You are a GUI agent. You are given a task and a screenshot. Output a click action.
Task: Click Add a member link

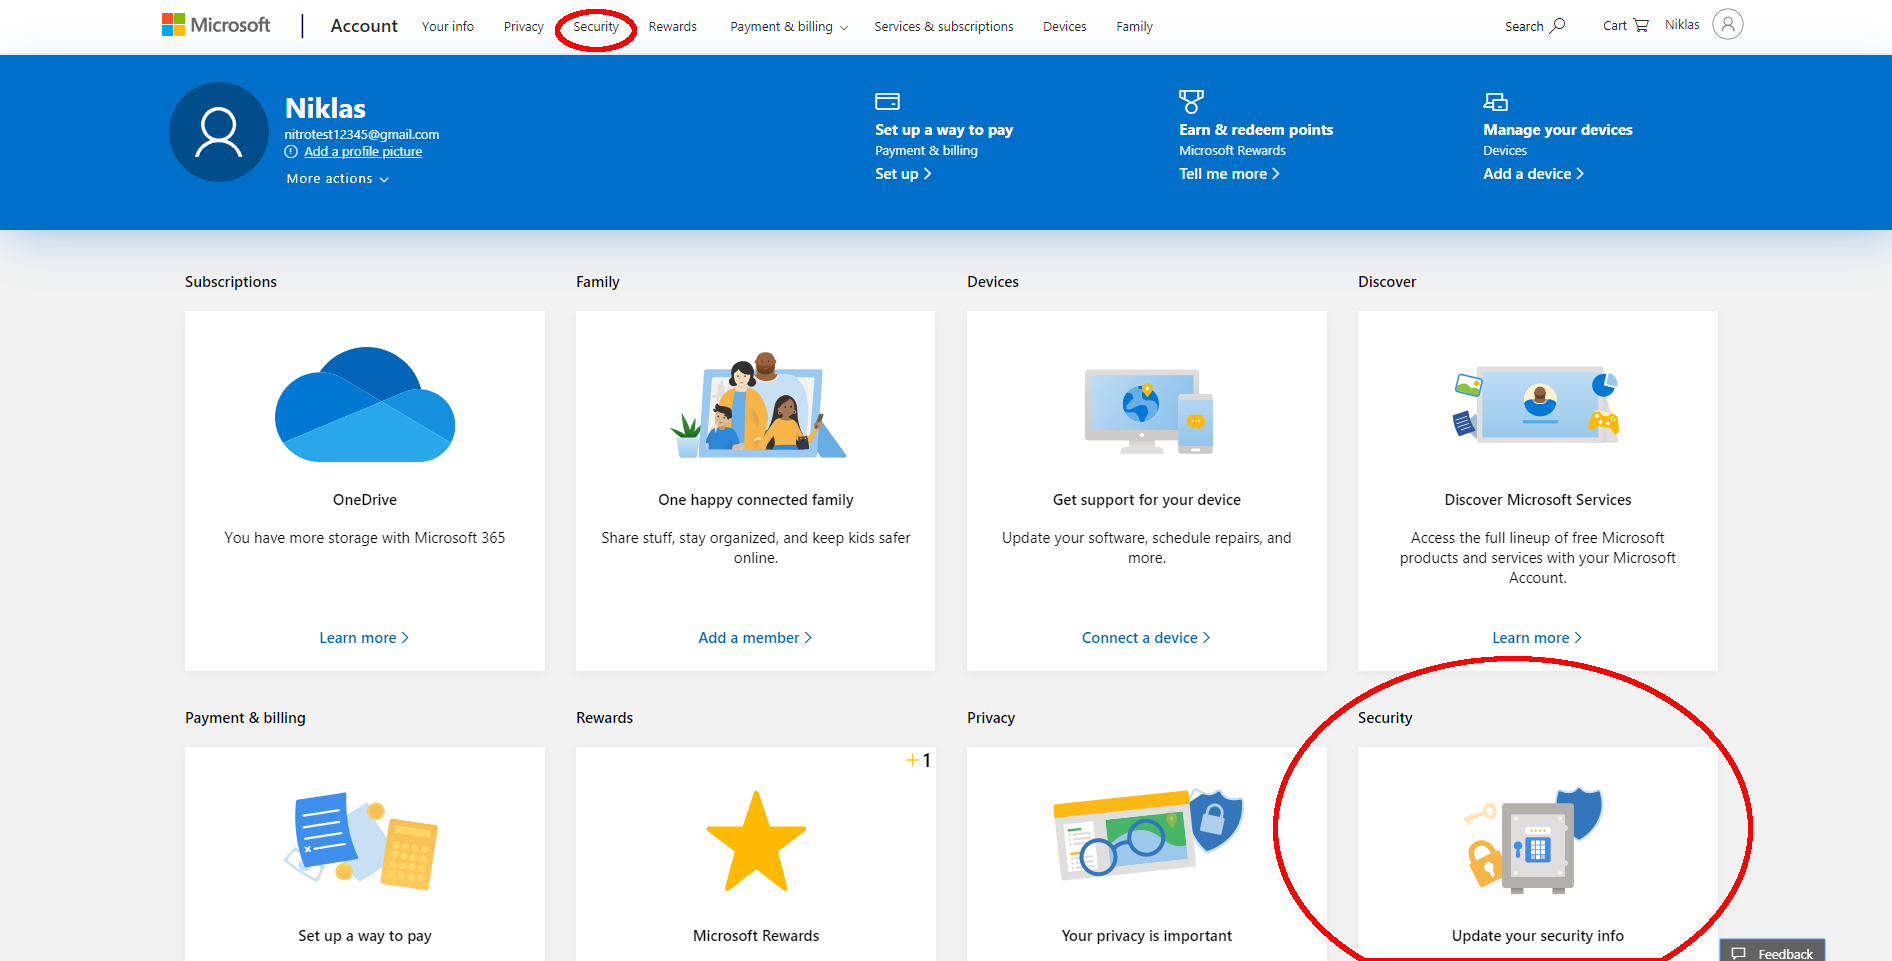coord(755,638)
